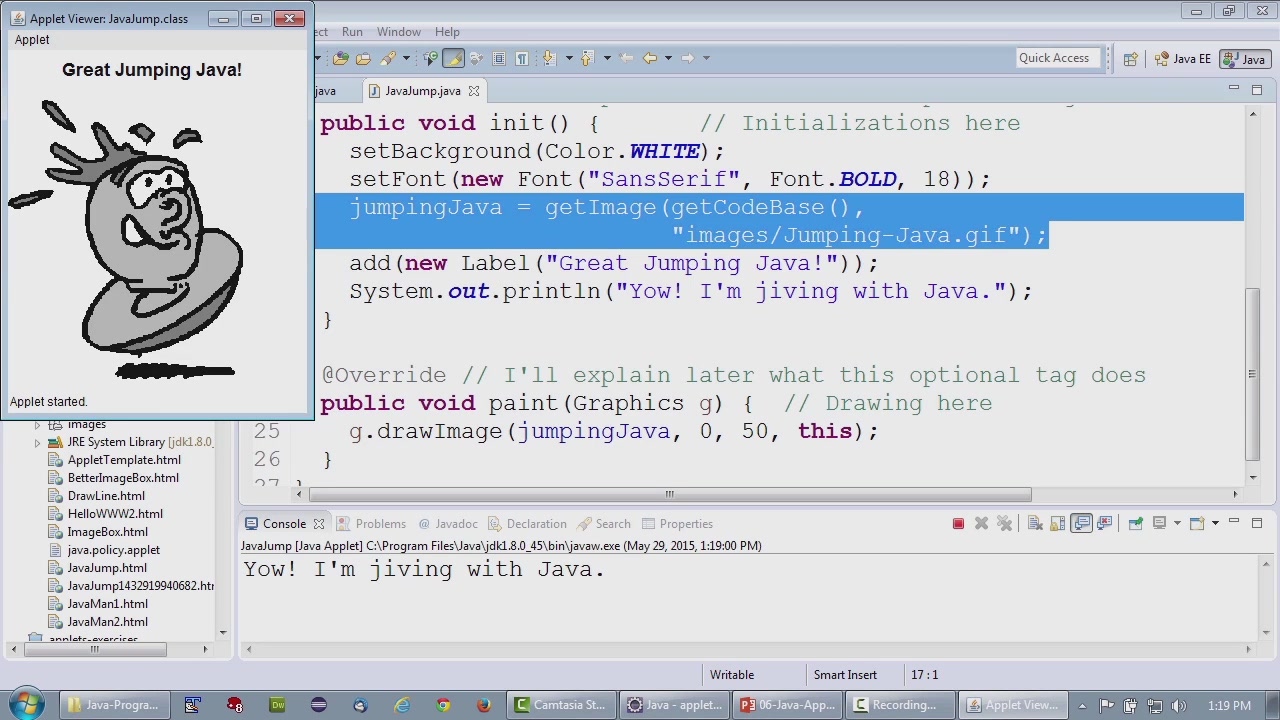
Task: Open the Window menu
Action: [399, 32]
